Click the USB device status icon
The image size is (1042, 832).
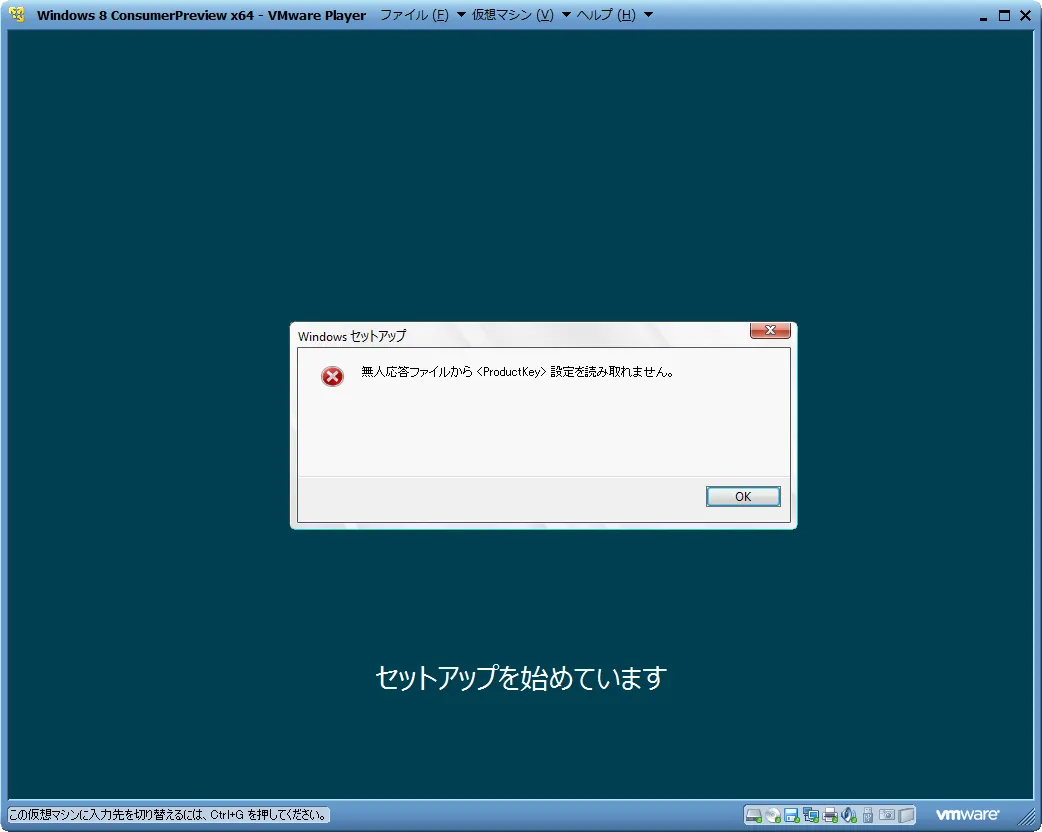click(x=868, y=815)
